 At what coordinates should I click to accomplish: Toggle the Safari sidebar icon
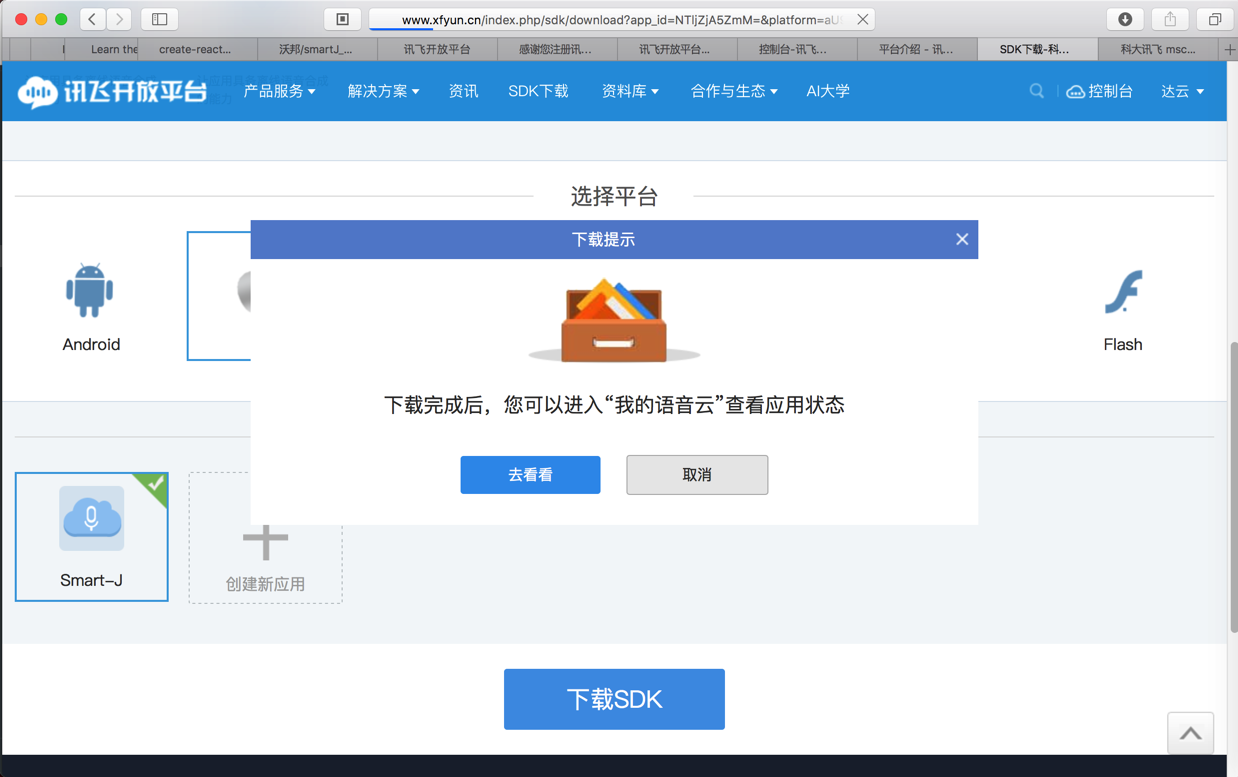[160, 19]
